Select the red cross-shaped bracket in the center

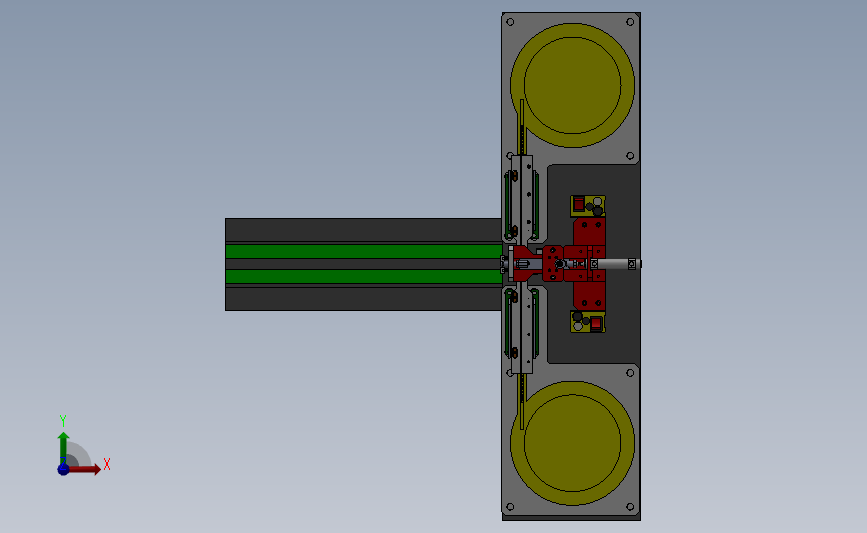coord(588,264)
